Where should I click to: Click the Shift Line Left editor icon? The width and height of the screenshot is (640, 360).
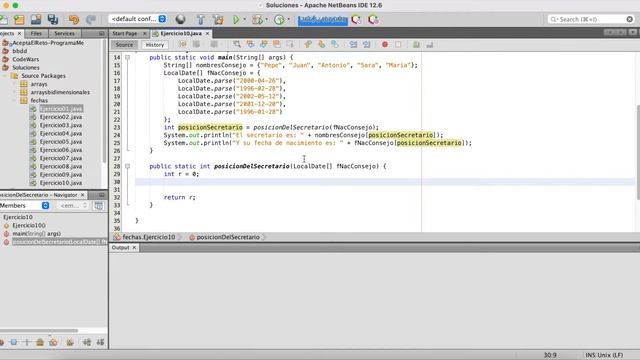click(353, 44)
